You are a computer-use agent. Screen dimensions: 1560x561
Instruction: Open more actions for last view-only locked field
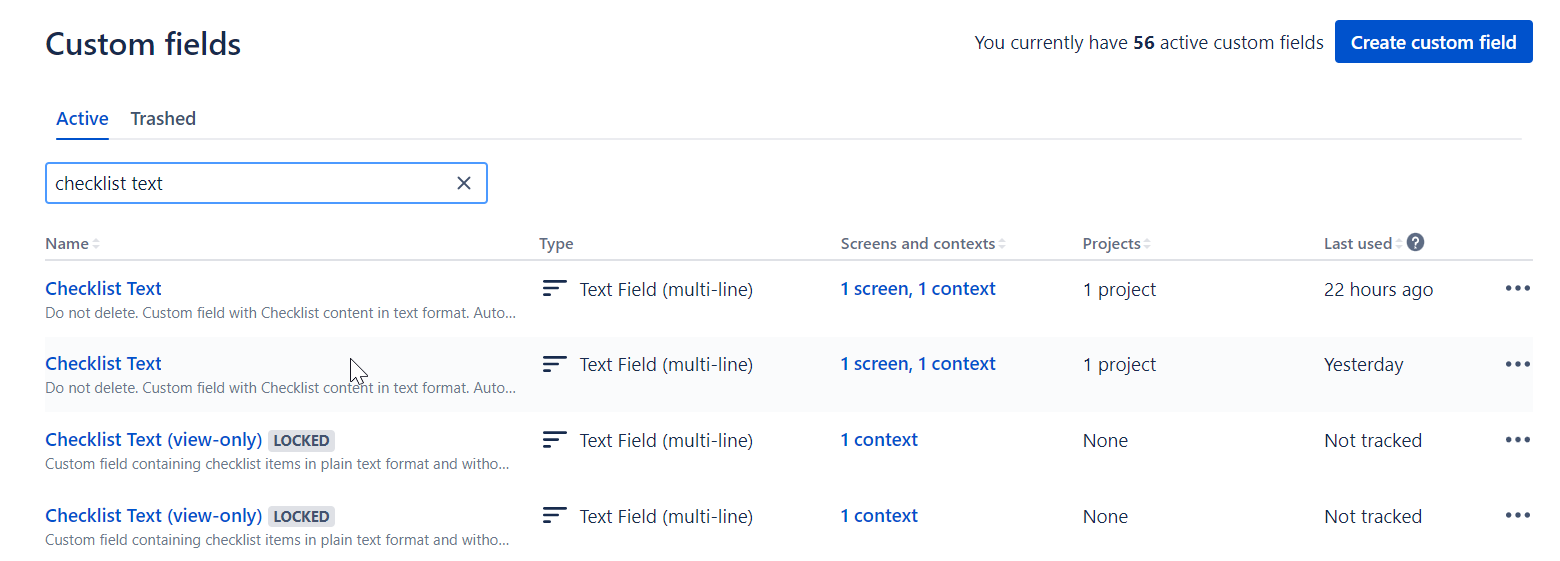coord(1517,516)
